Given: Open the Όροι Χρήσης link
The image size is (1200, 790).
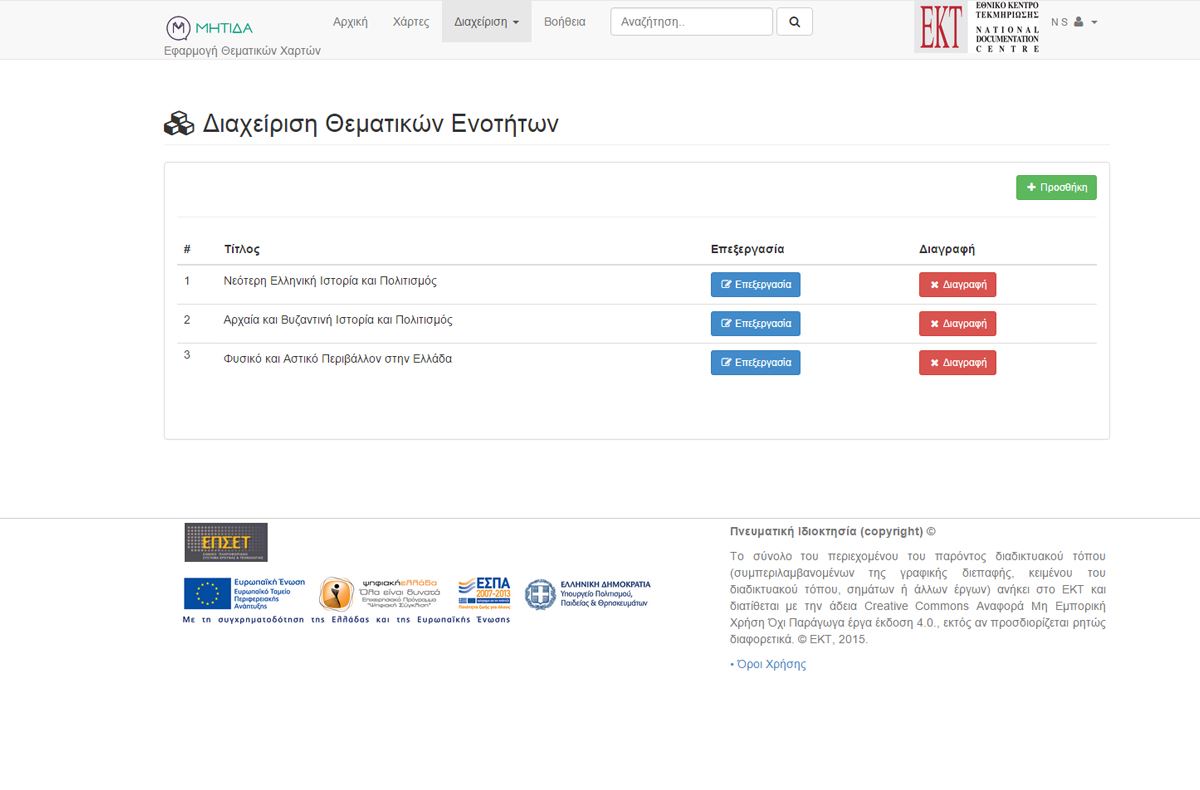Looking at the screenshot, I should [770, 665].
